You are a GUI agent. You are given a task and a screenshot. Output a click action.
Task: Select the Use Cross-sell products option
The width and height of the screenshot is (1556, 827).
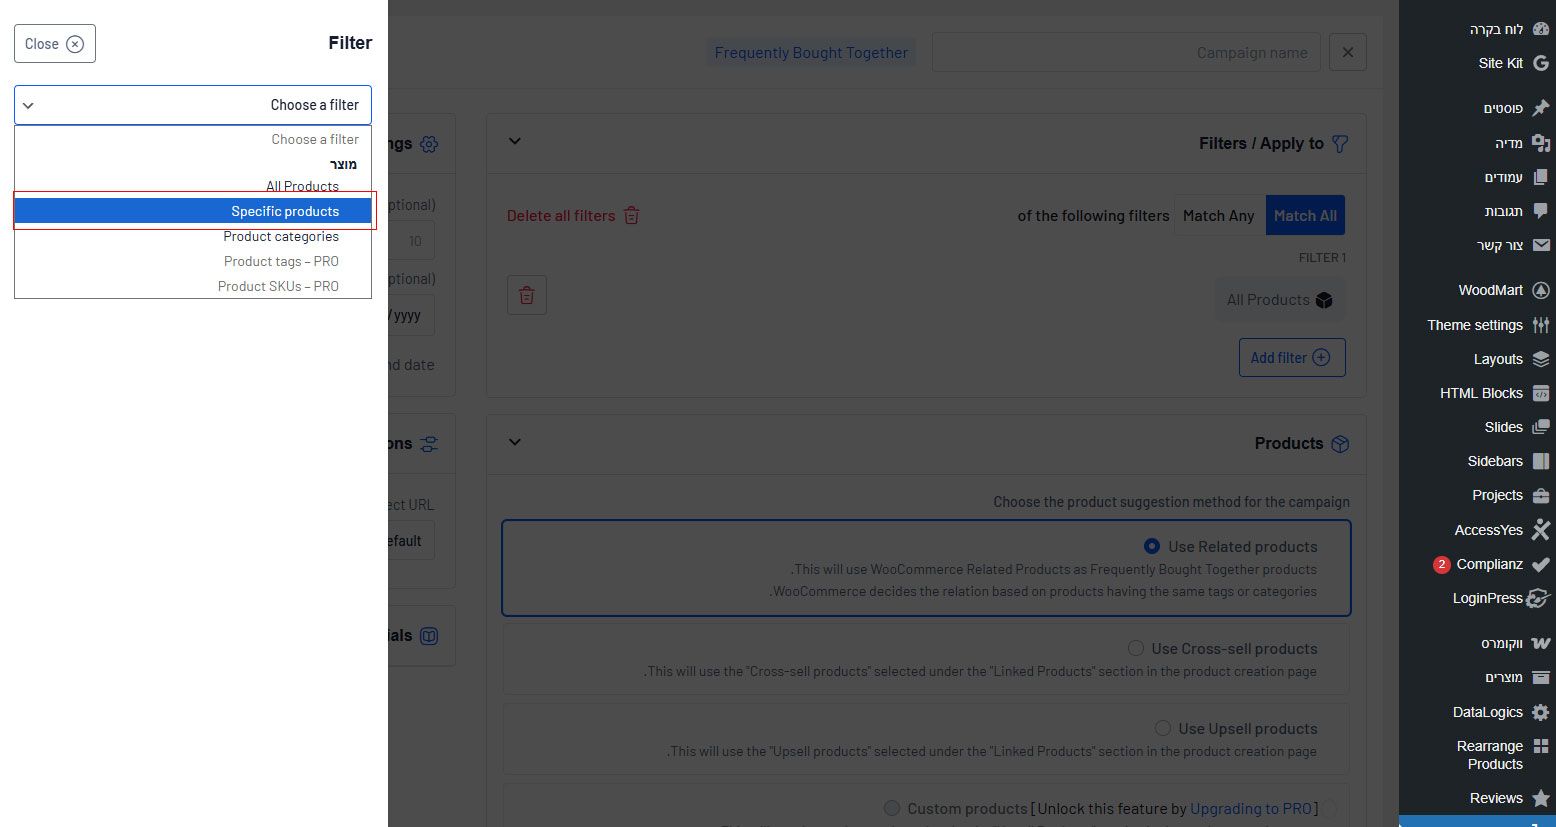tap(1136, 648)
